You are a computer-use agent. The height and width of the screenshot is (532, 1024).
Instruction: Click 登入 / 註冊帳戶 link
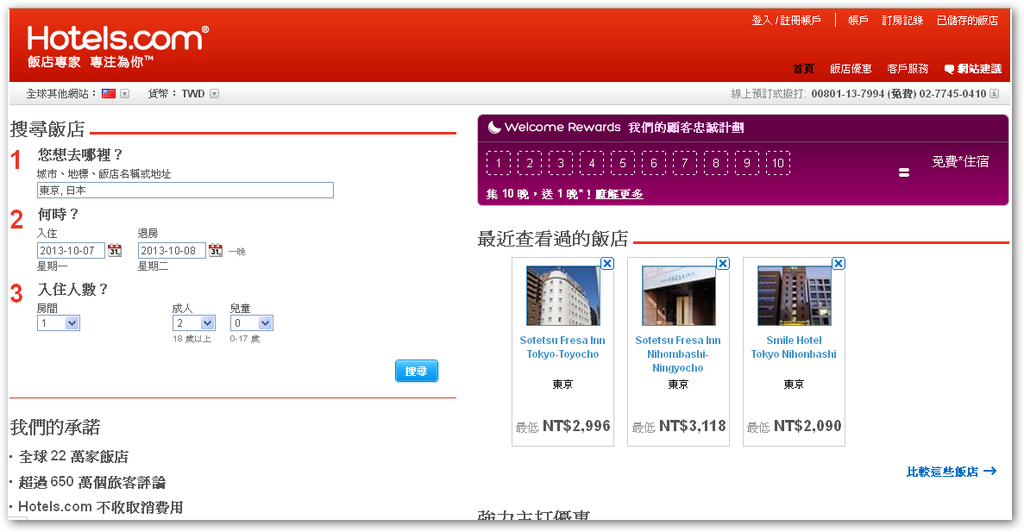click(x=786, y=20)
